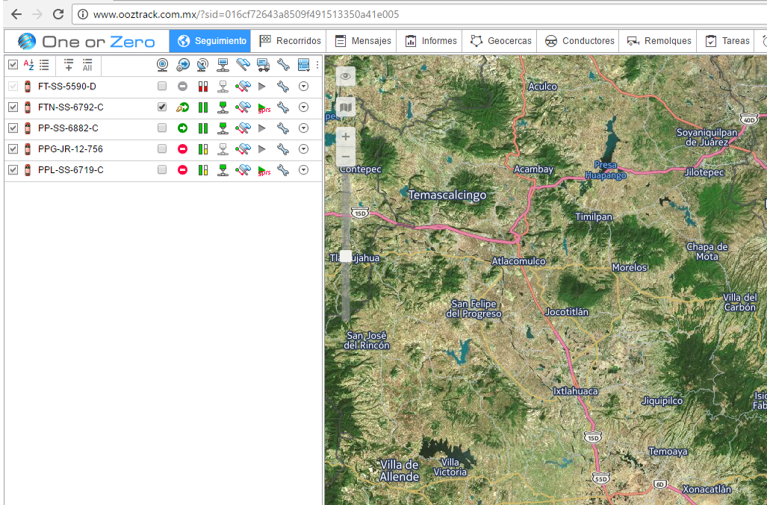Toggle visibility checkbox for PPL-SS-6719-C

[13, 170]
